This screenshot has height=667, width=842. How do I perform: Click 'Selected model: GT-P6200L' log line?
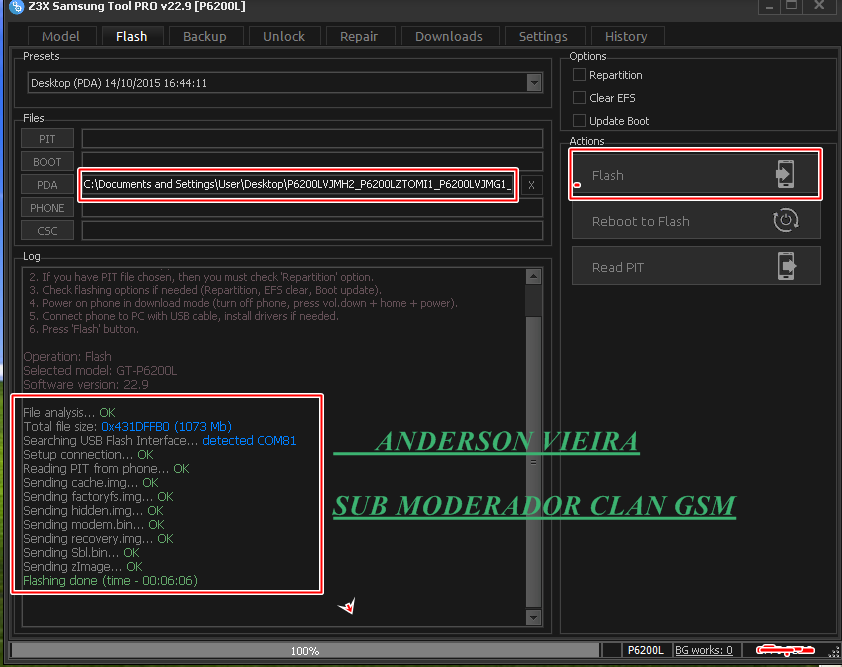pyautogui.click(x=100, y=371)
